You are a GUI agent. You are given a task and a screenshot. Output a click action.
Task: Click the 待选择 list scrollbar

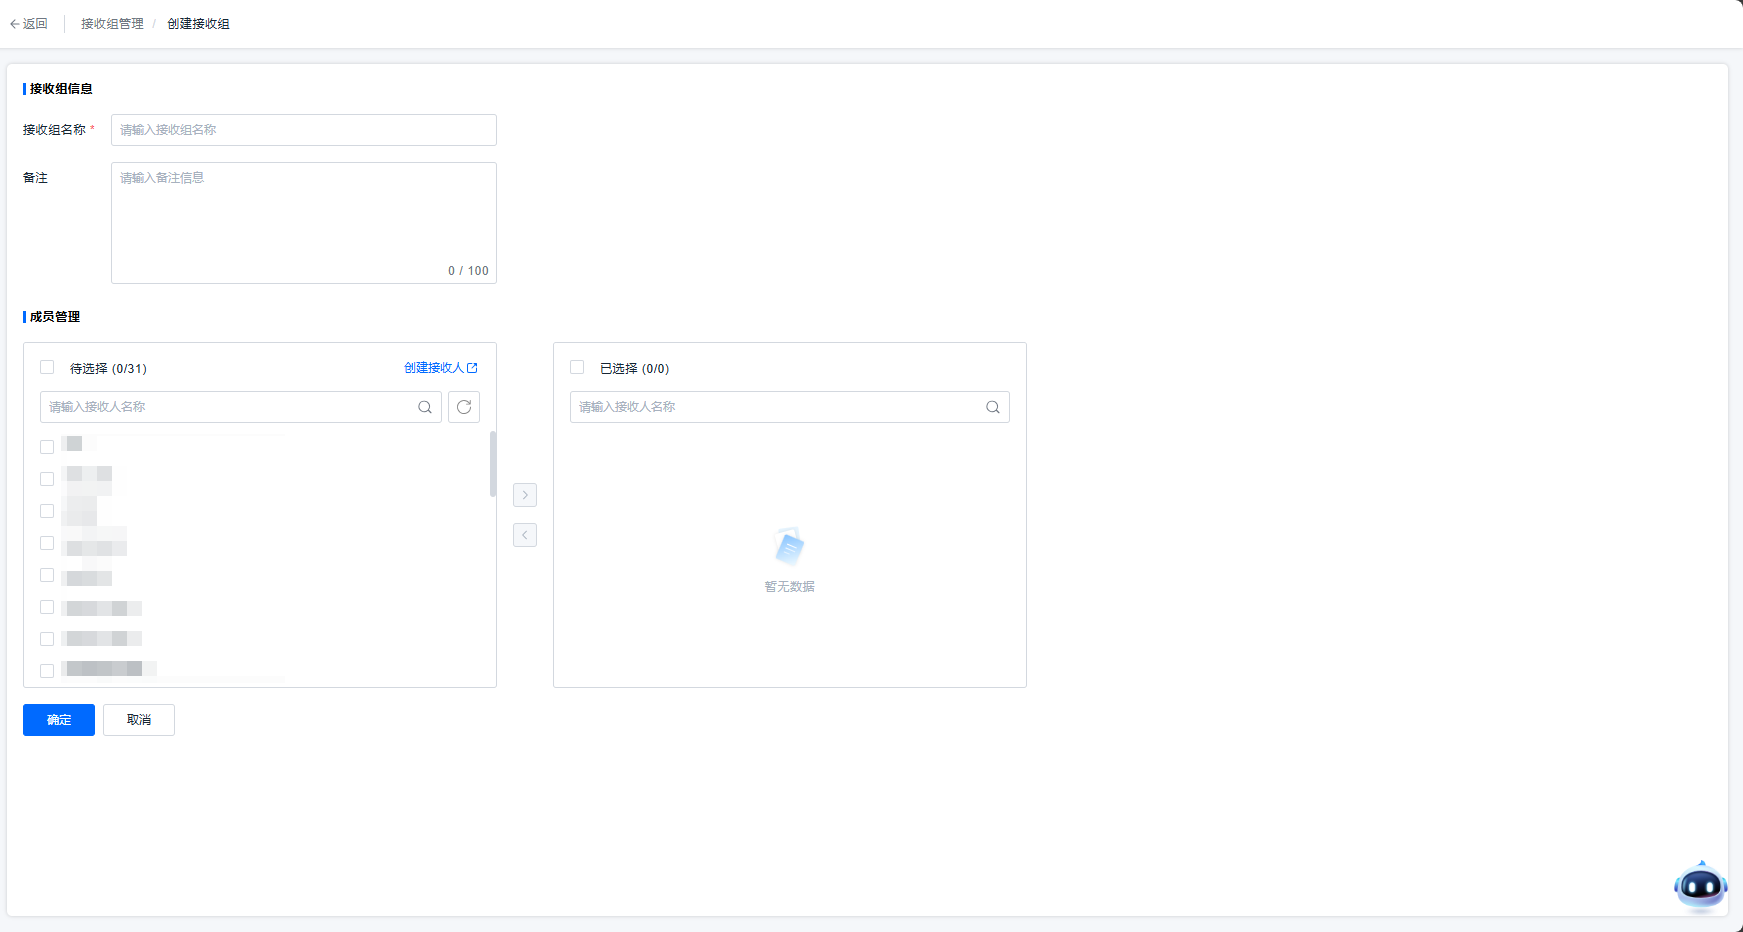[493, 464]
